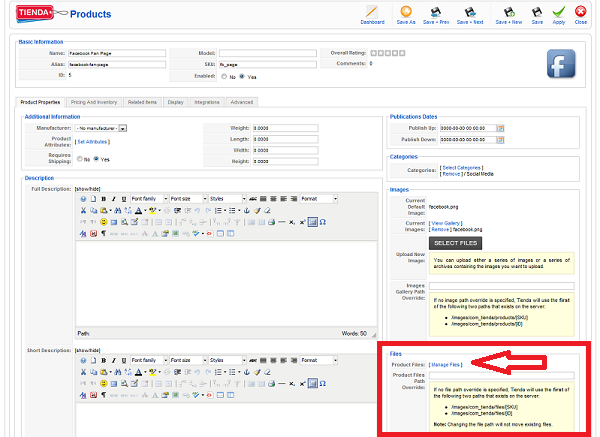
Task: Show paragraph marks in the Full Description editor
Action: tap(104, 233)
